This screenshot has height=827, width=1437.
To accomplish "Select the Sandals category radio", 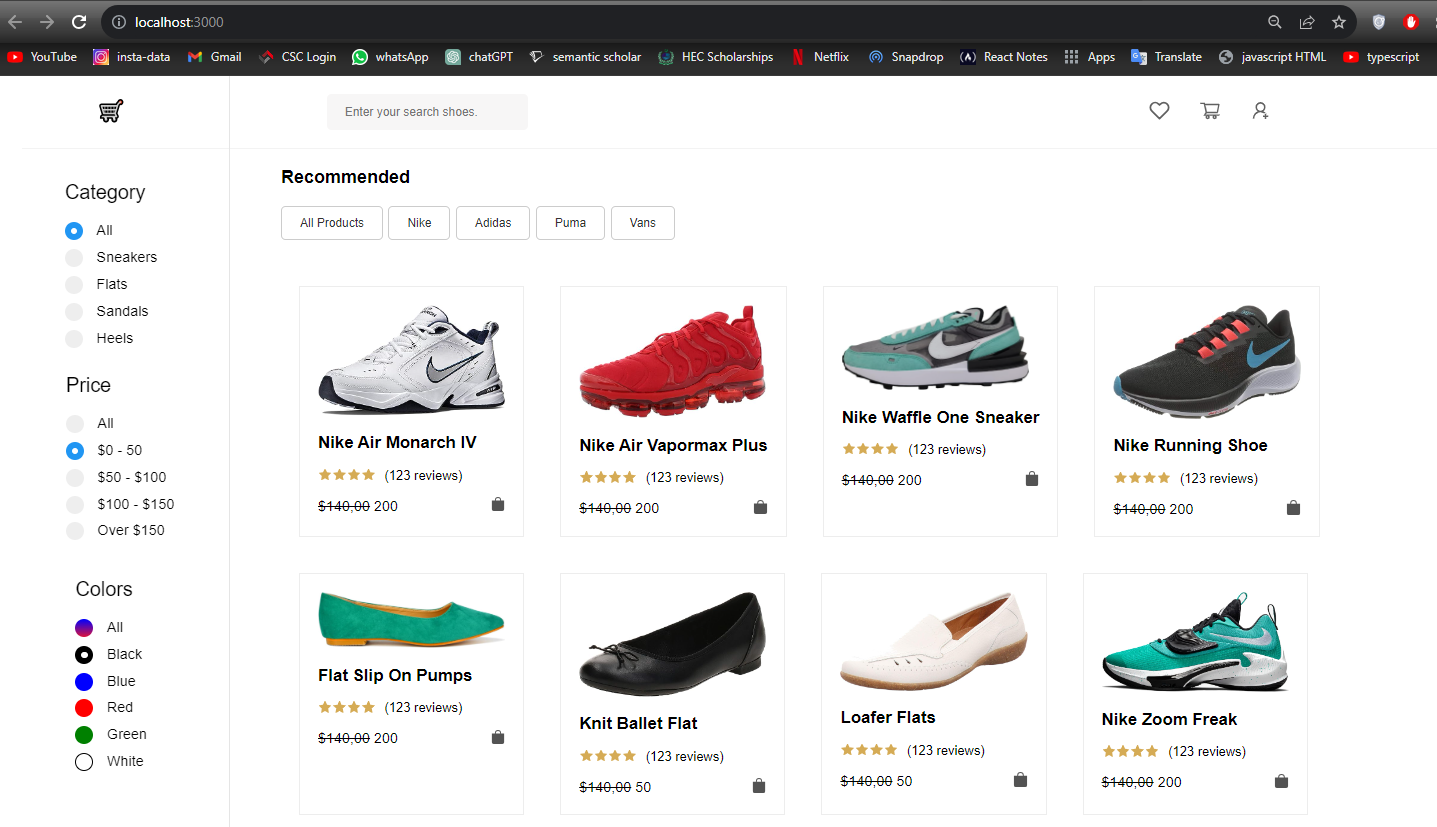I will click(74, 312).
